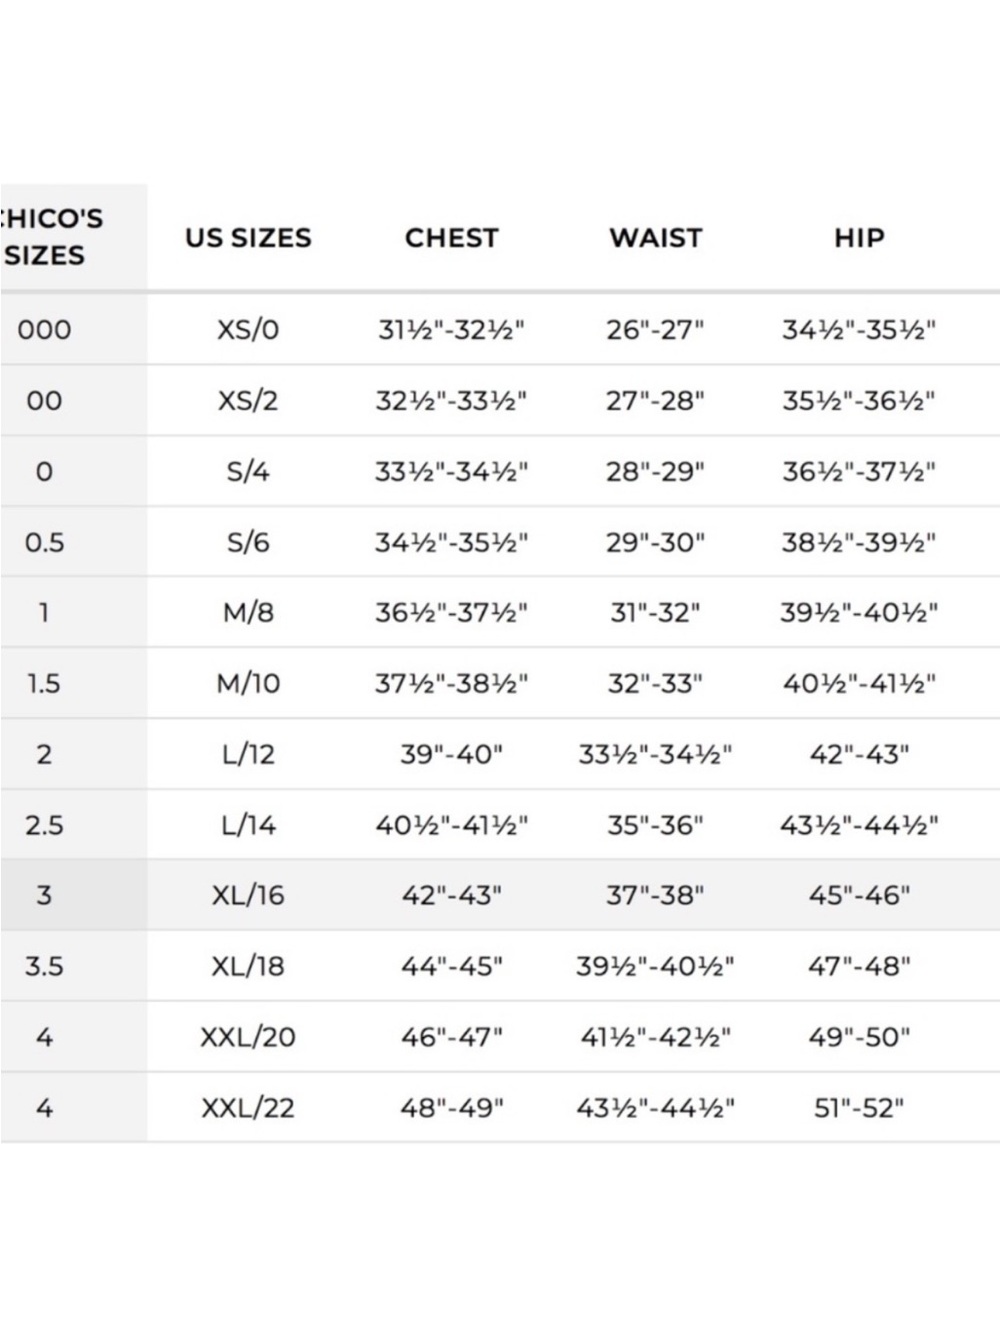1000x1333 pixels.
Task: Click the XXL/20 size cell
Action: (x=248, y=1037)
